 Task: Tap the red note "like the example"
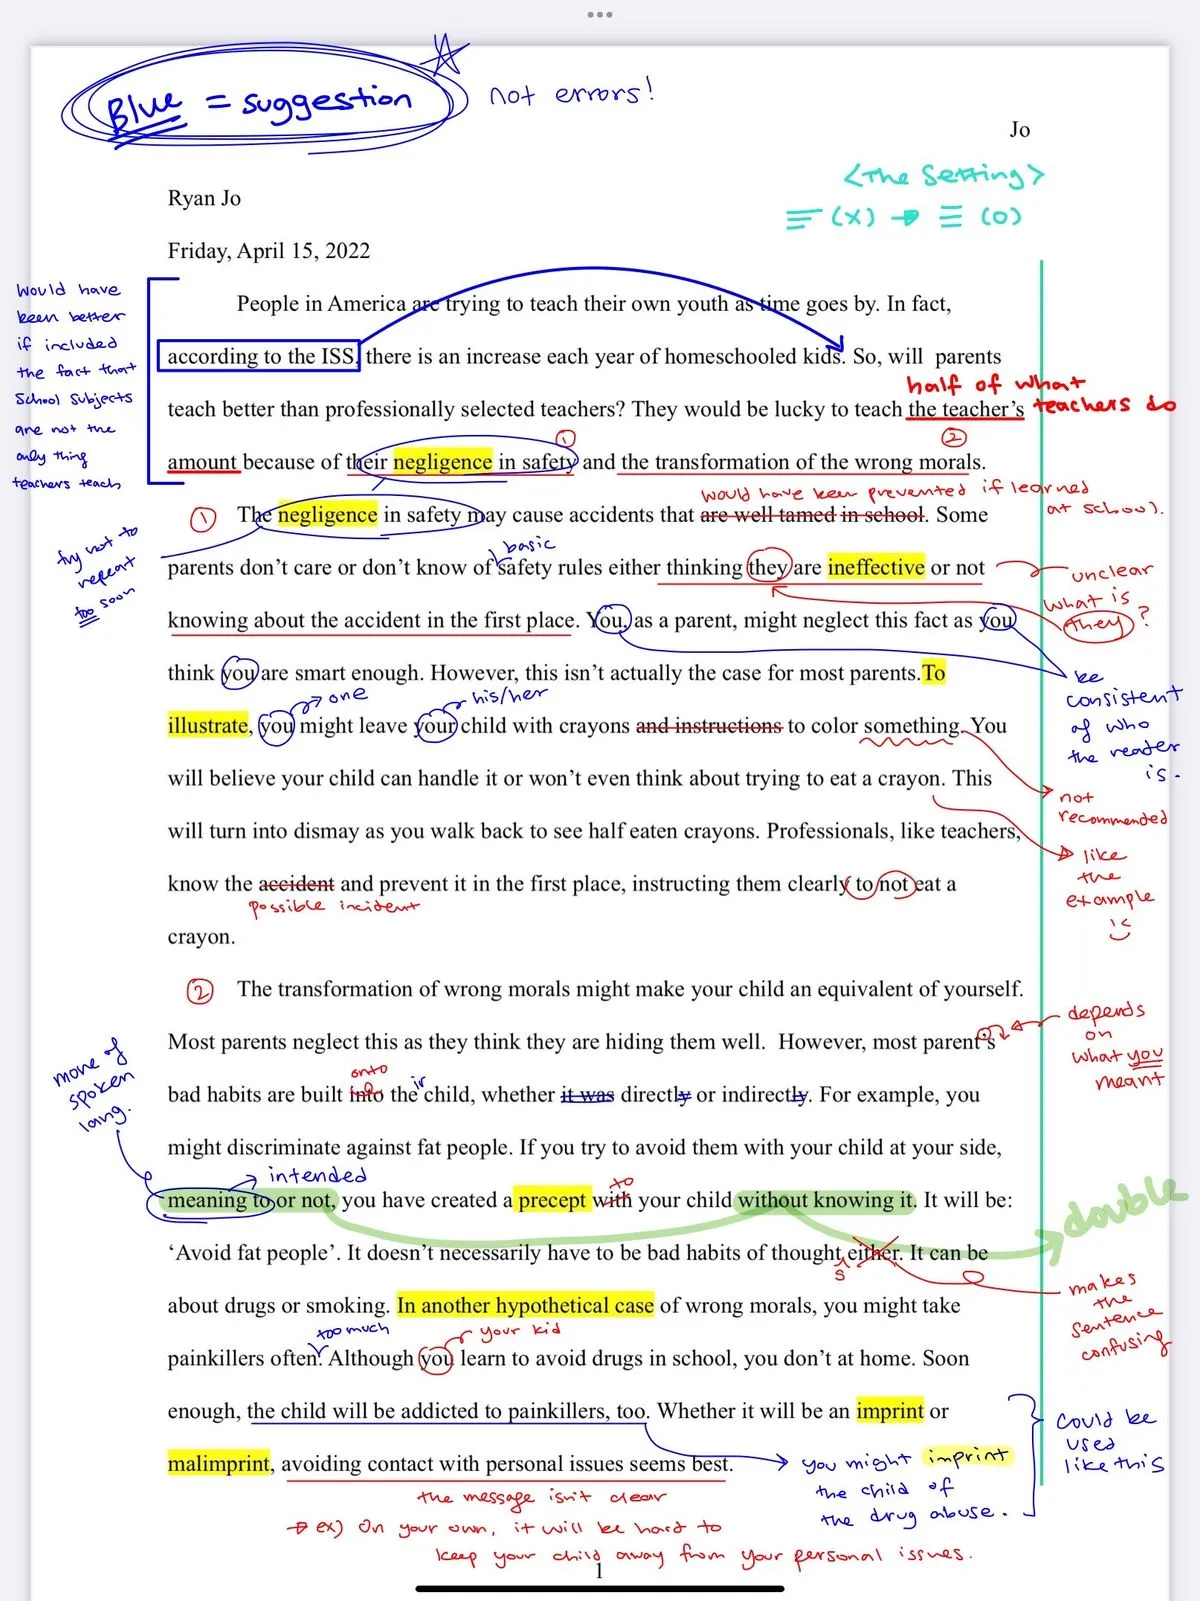(1110, 892)
